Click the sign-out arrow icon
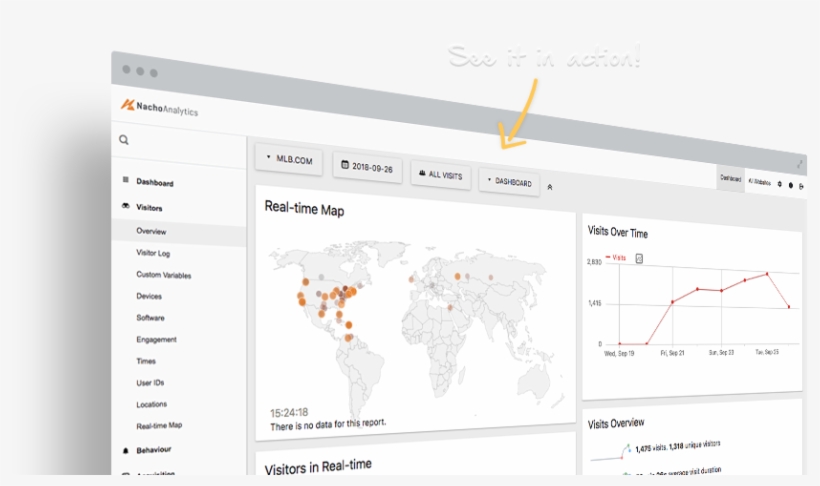 coord(801,186)
